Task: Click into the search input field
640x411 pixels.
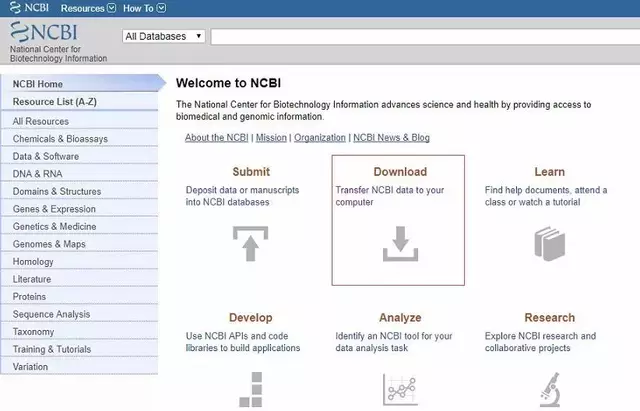Action: coord(425,36)
